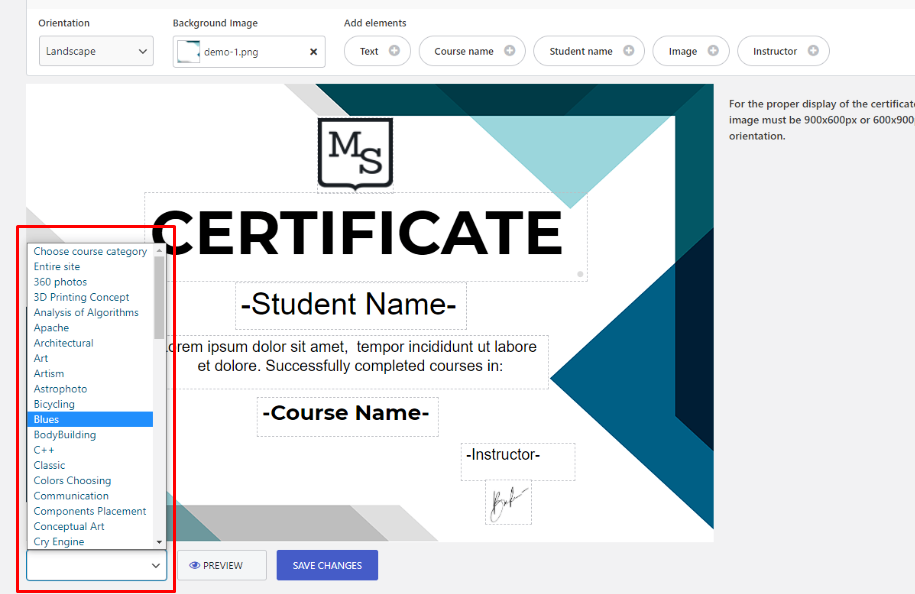Choose 'C++' from the list
This screenshot has height=594, width=915.
pos(90,450)
